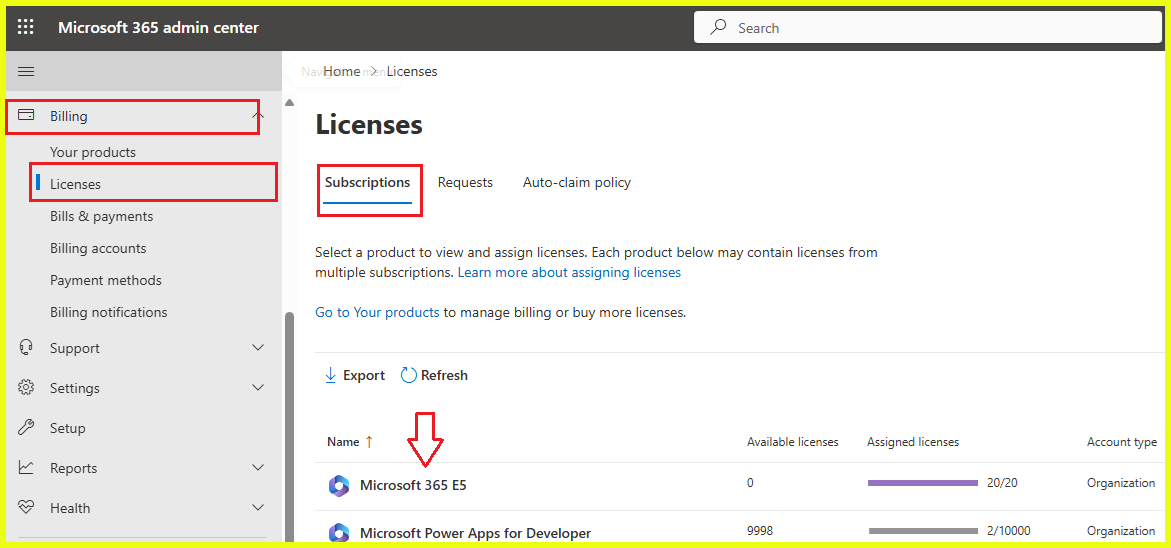Image resolution: width=1171 pixels, height=548 pixels.
Task: Toggle the hamburger navigation menu
Action: (x=26, y=72)
